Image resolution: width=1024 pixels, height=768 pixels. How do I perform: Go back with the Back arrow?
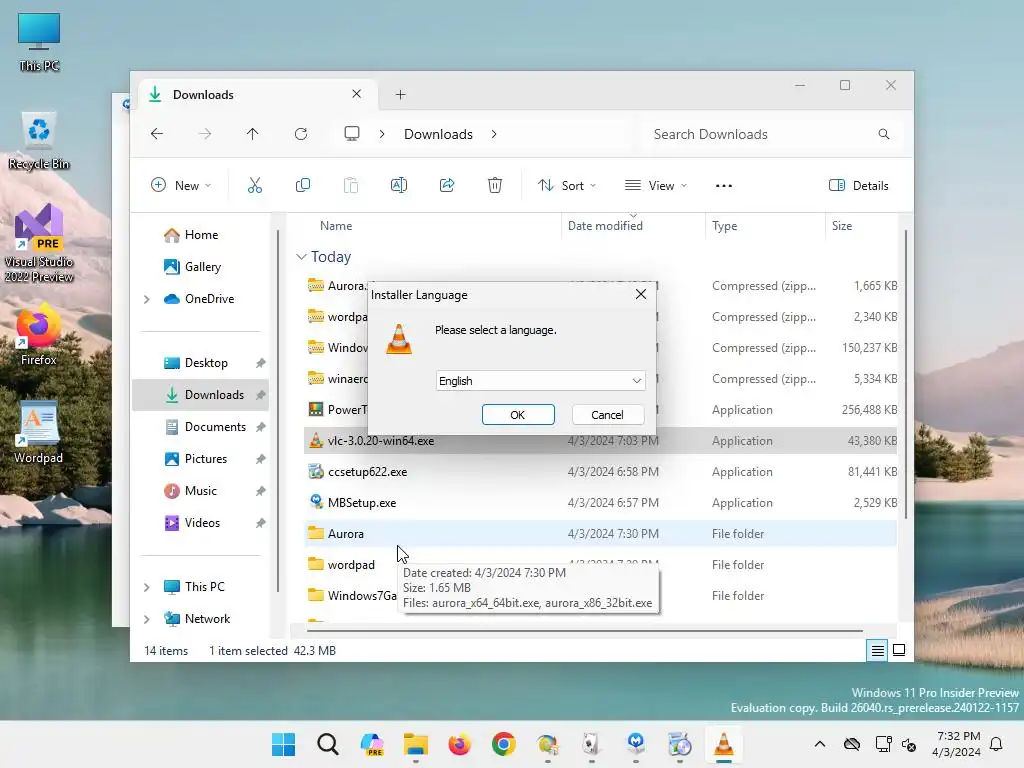(157, 134)
